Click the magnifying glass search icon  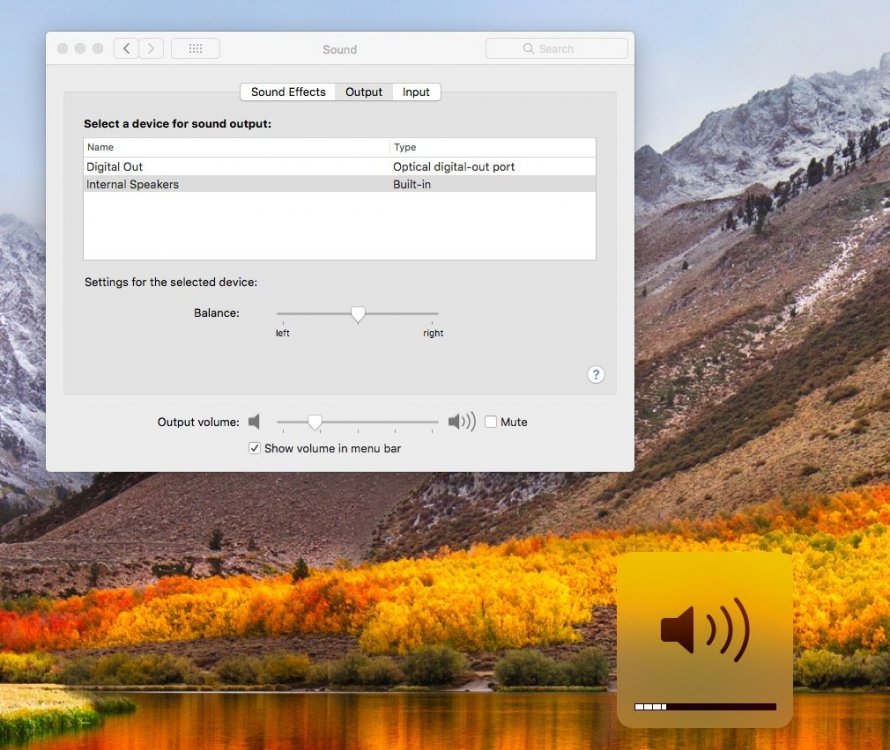pyautogui.click(x=528, y=49)
